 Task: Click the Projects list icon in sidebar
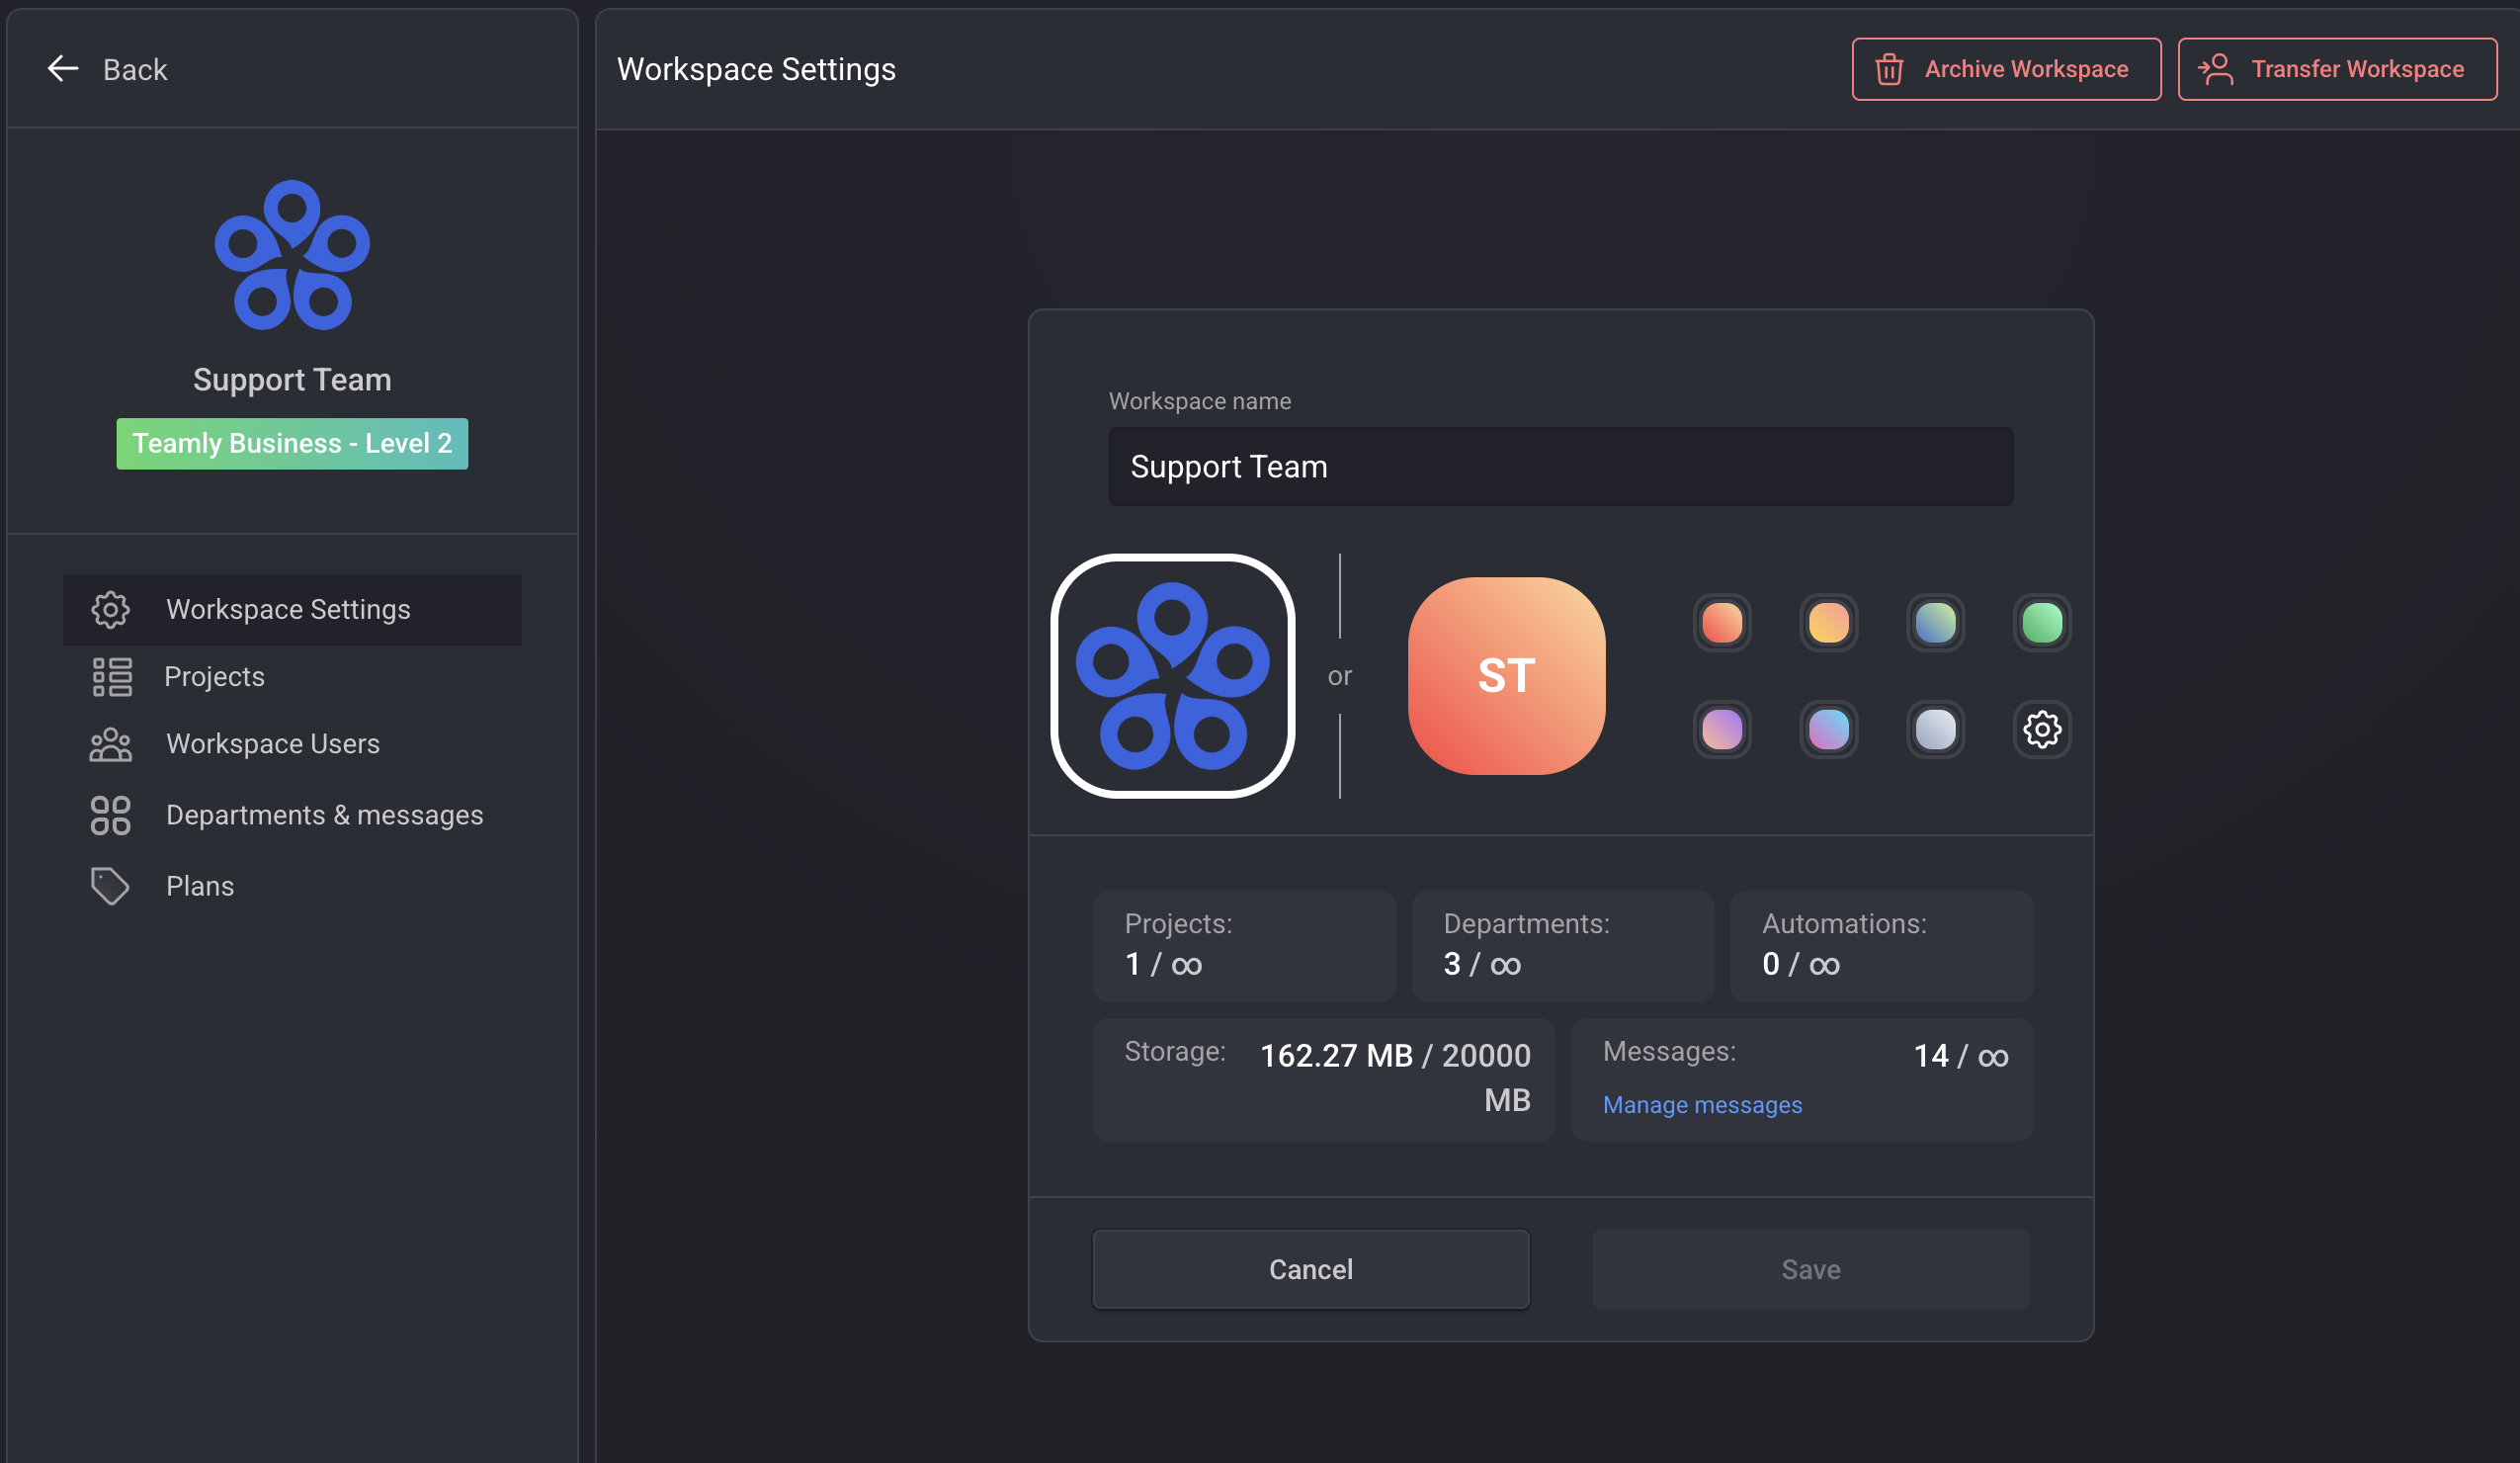click(112, 677)
